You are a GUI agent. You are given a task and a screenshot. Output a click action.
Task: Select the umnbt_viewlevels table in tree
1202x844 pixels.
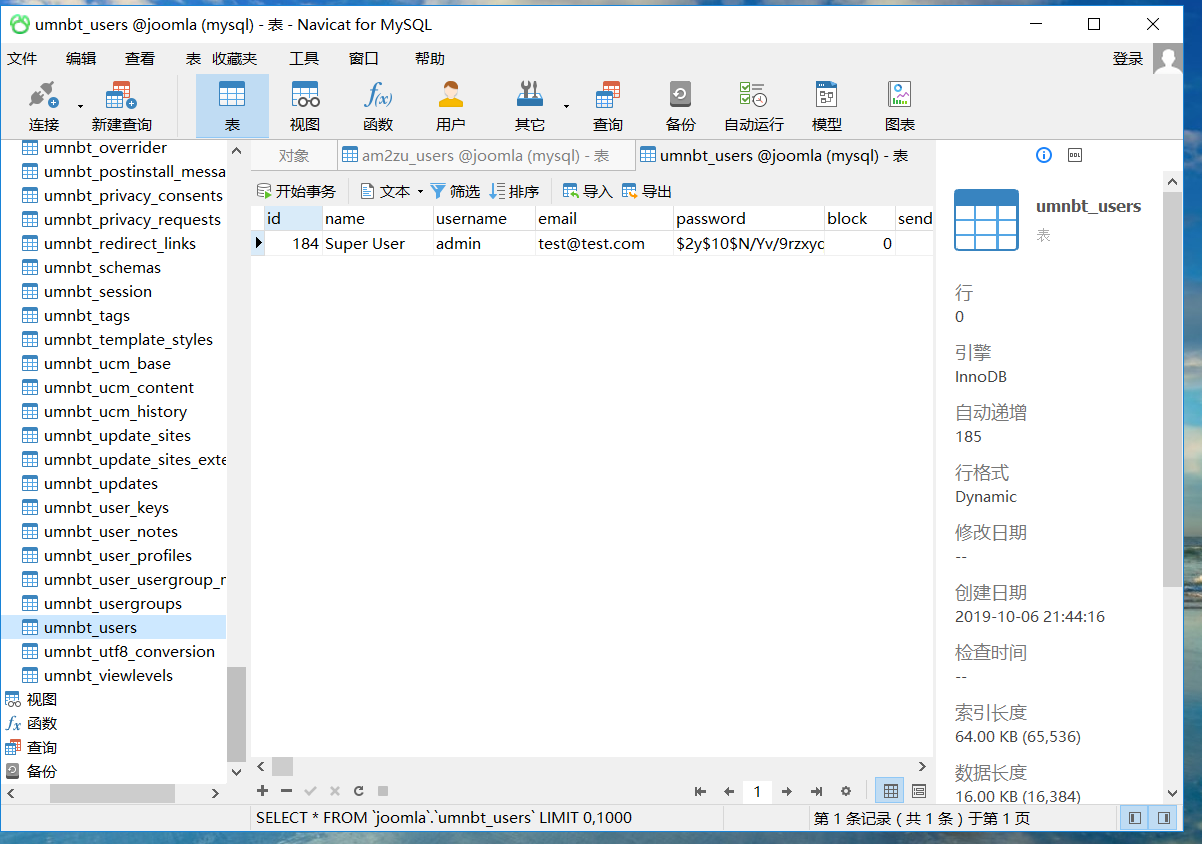pos(108,675)
